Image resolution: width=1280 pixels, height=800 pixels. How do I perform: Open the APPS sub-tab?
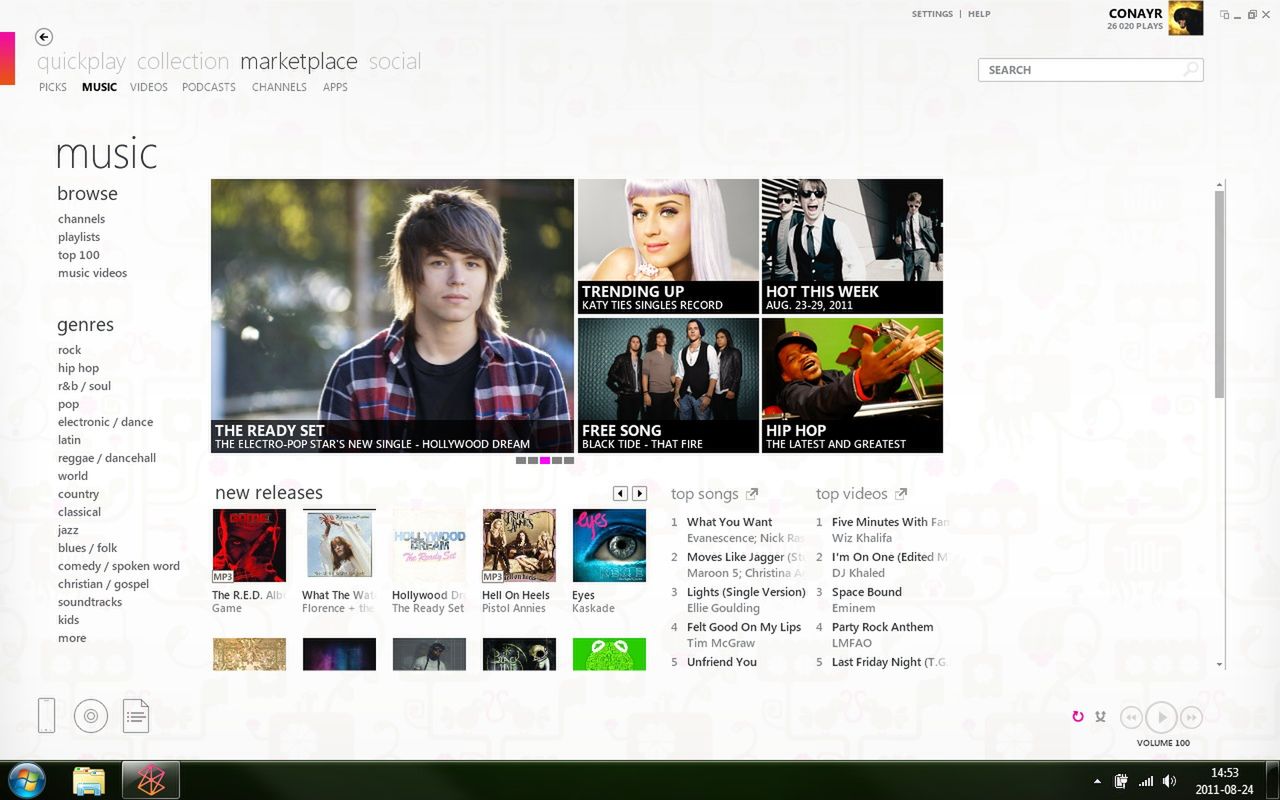point(335,87)
